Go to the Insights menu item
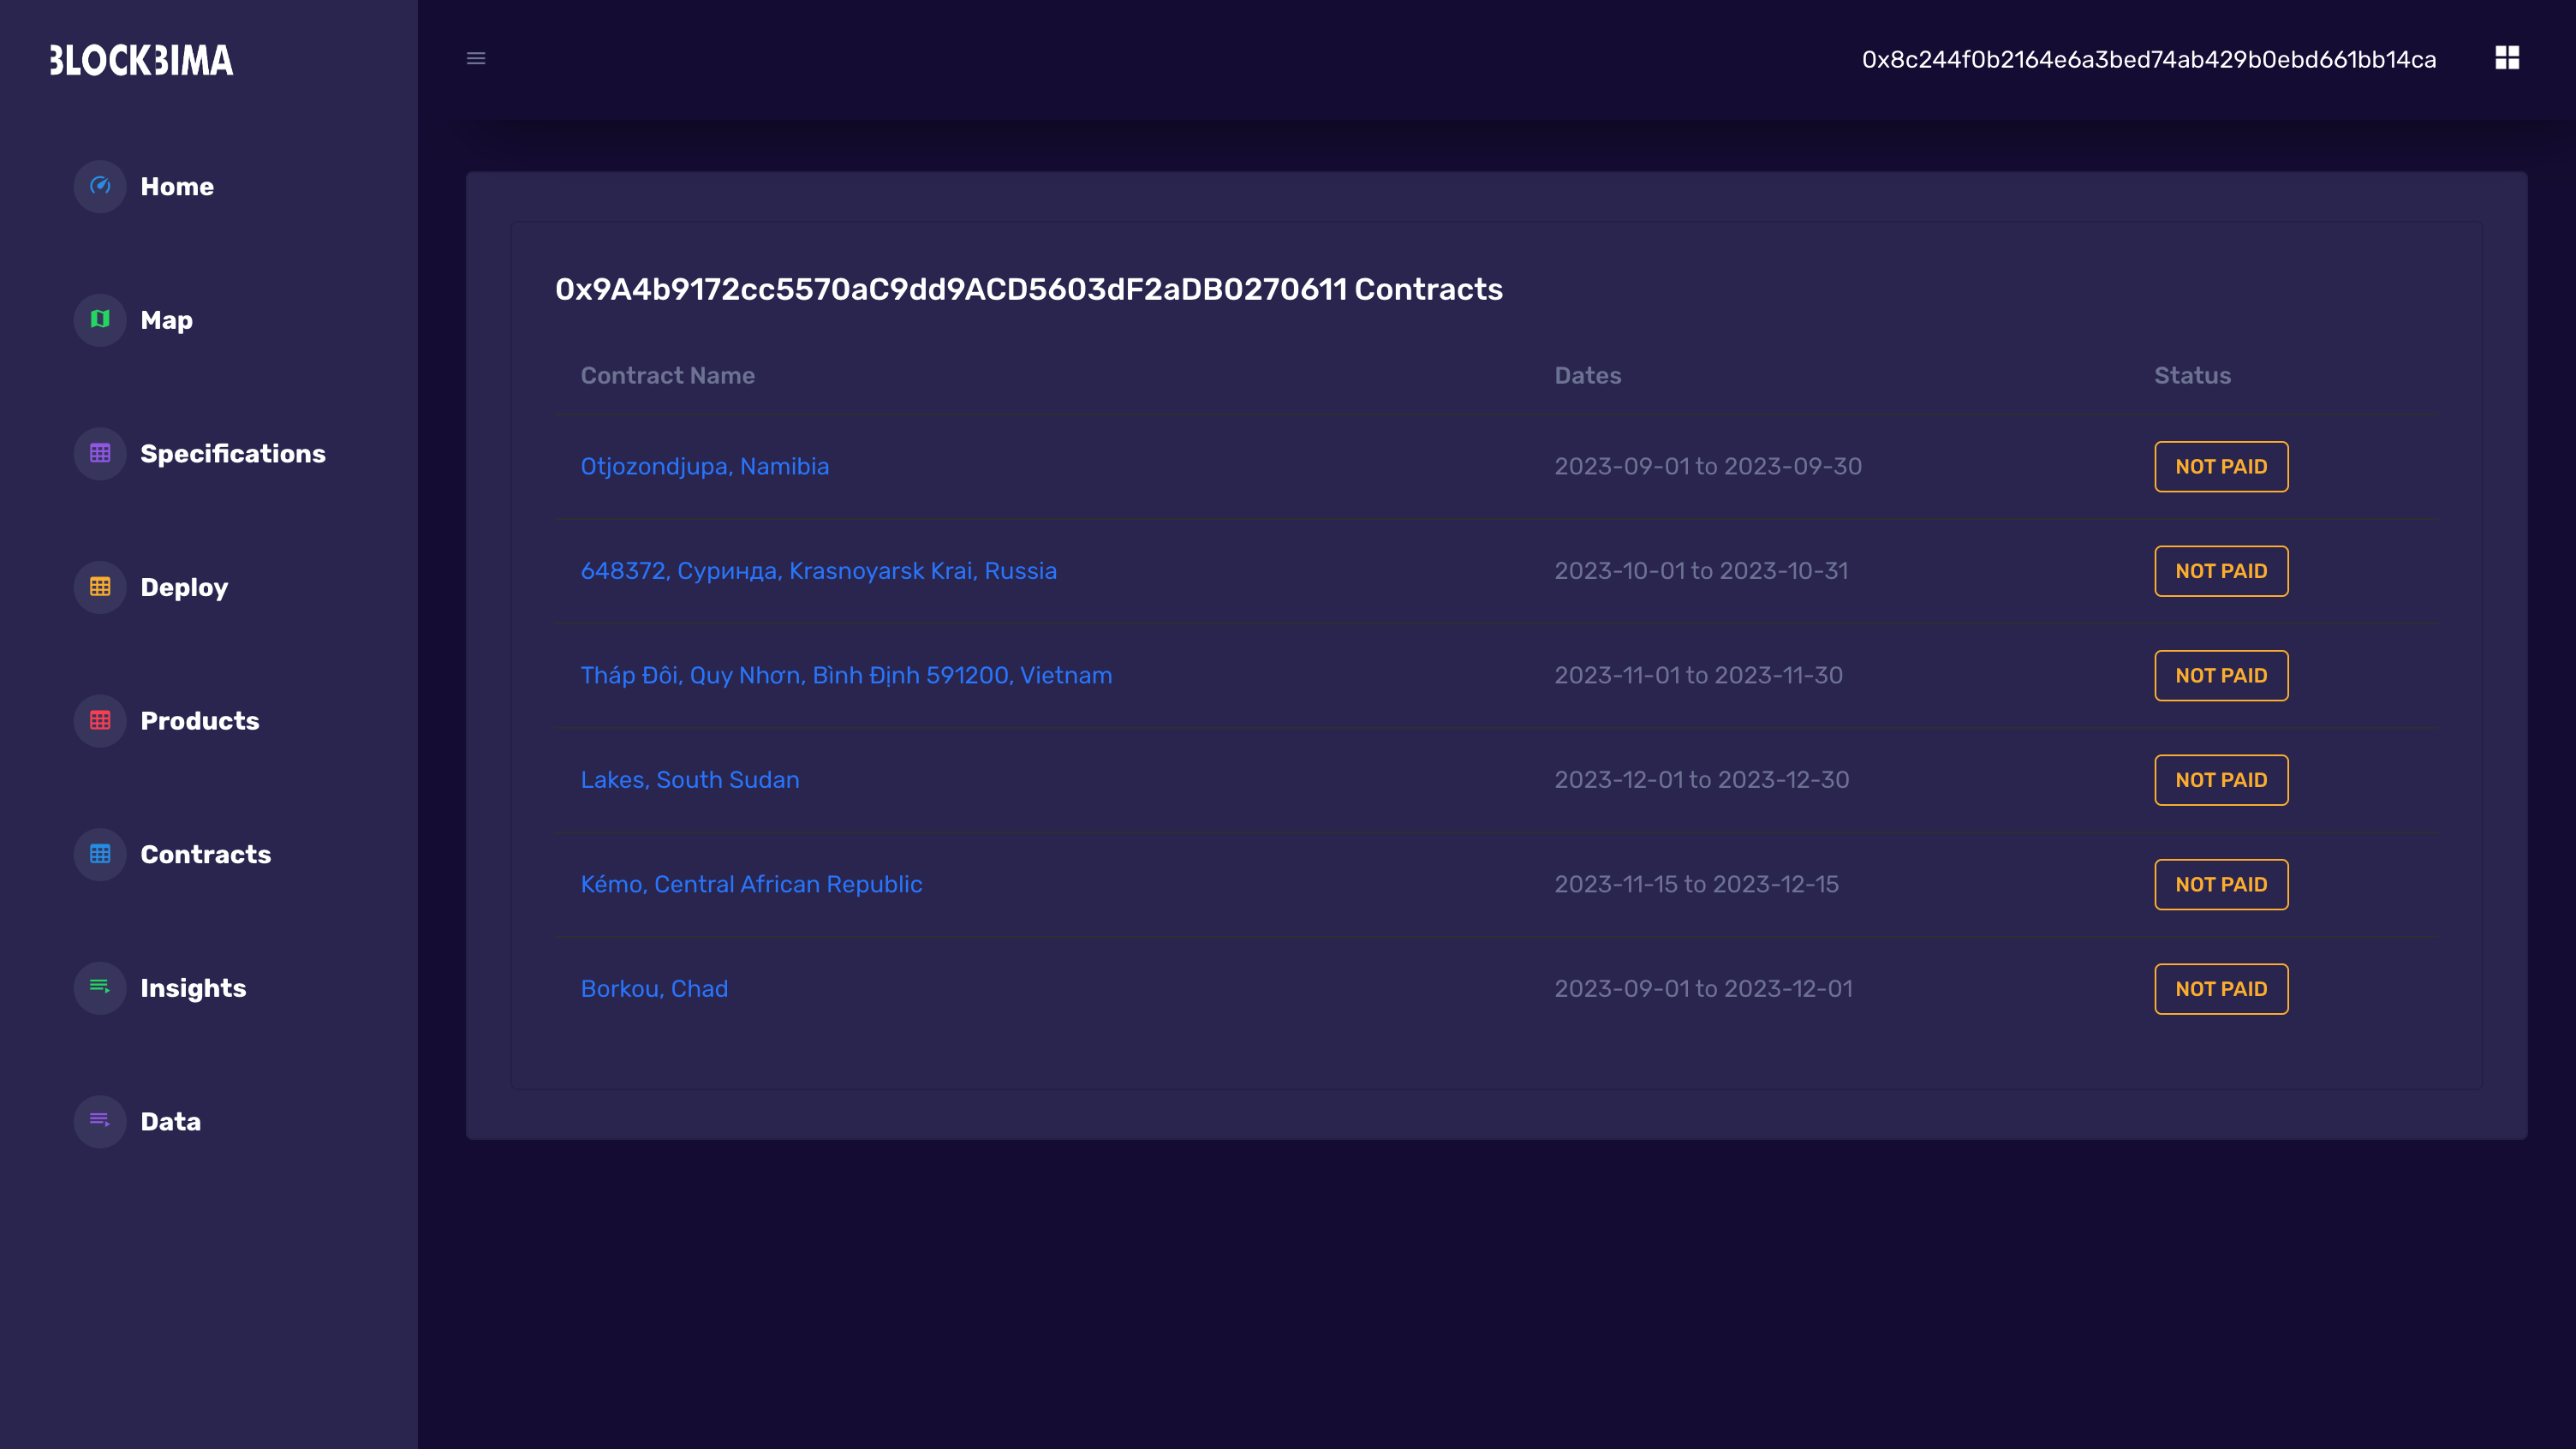This screenshot has width=2576, height=1449. click(x=193, y=988)
